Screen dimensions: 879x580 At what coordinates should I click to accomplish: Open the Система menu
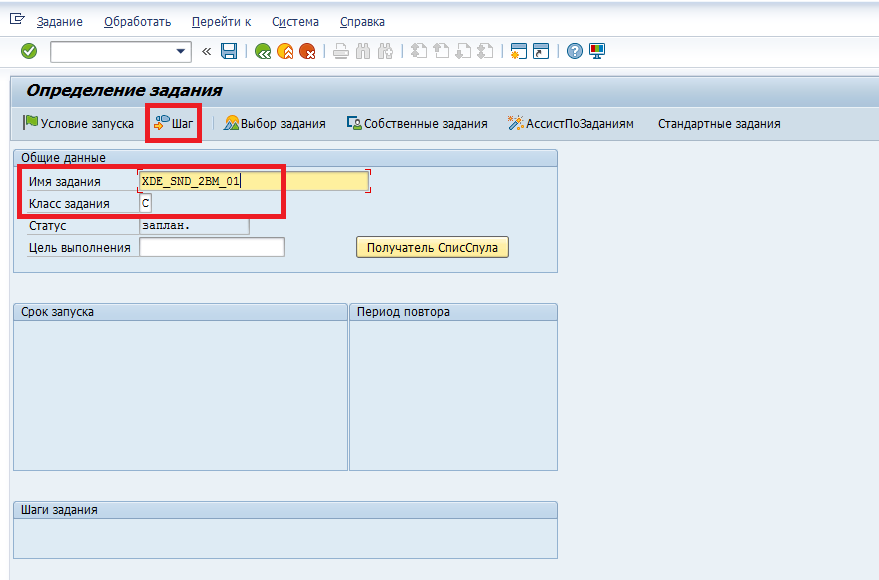(x=295, y=22)
